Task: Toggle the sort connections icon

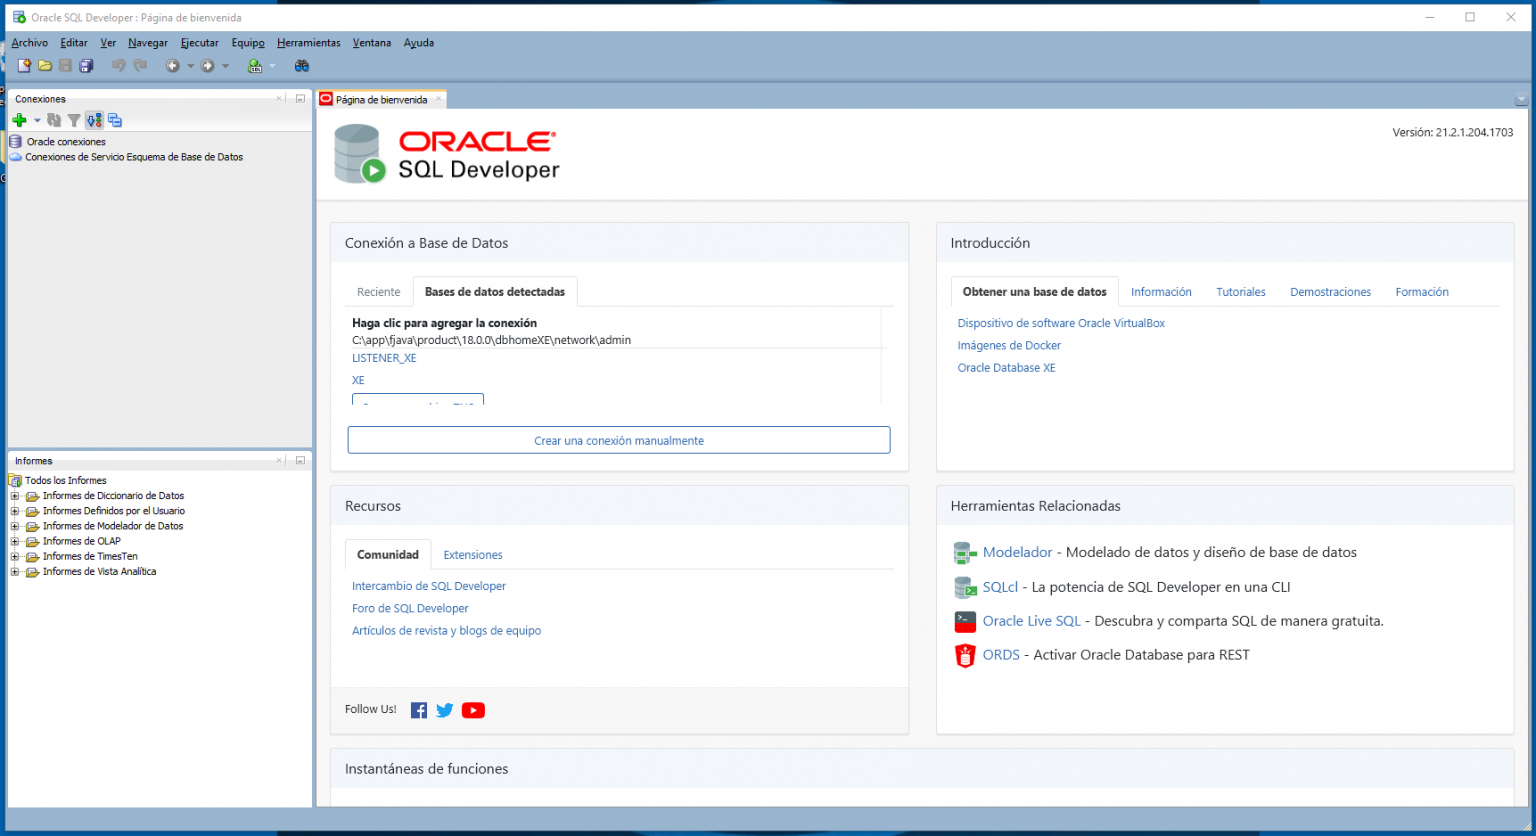Action: [94, 120]
